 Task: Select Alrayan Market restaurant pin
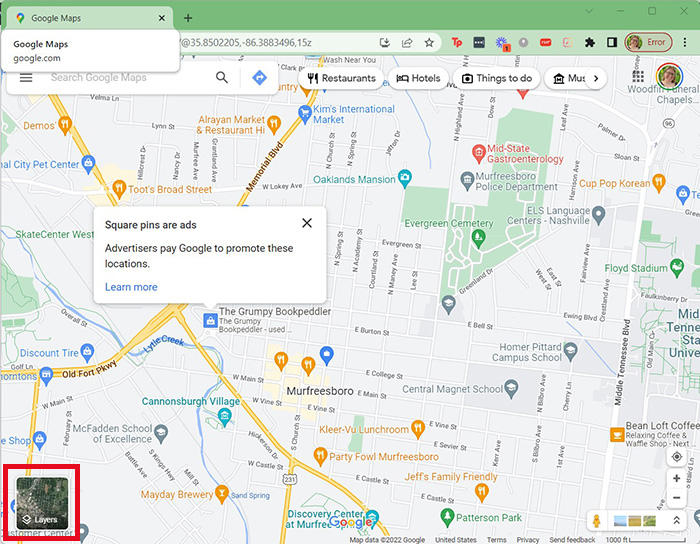coord(274,125)
